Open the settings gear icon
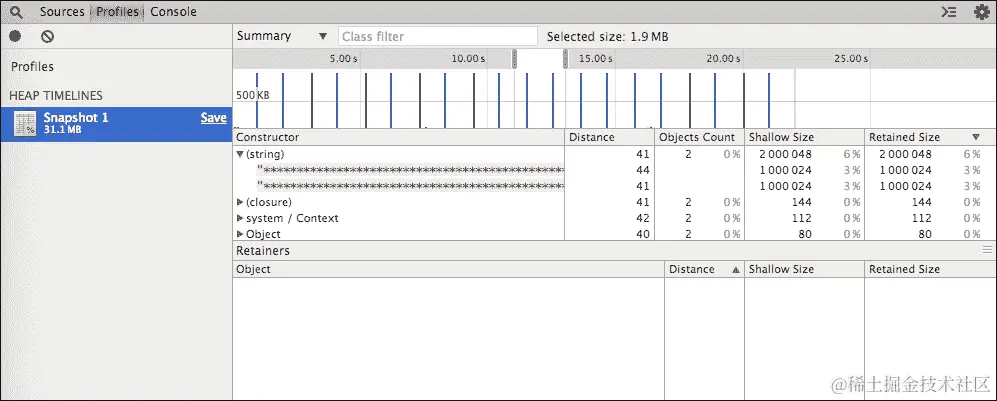The height and width of the screenshot is (401, 997). (982, 11)
